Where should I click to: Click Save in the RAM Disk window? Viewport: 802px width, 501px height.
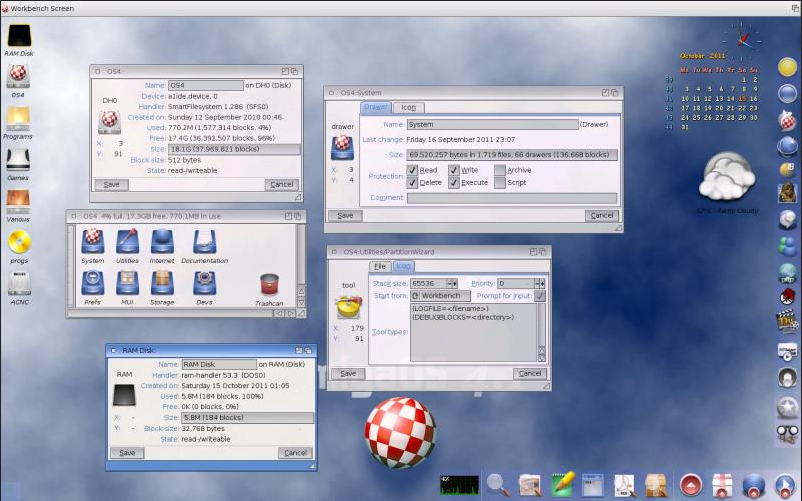click(x=127, y=453)
